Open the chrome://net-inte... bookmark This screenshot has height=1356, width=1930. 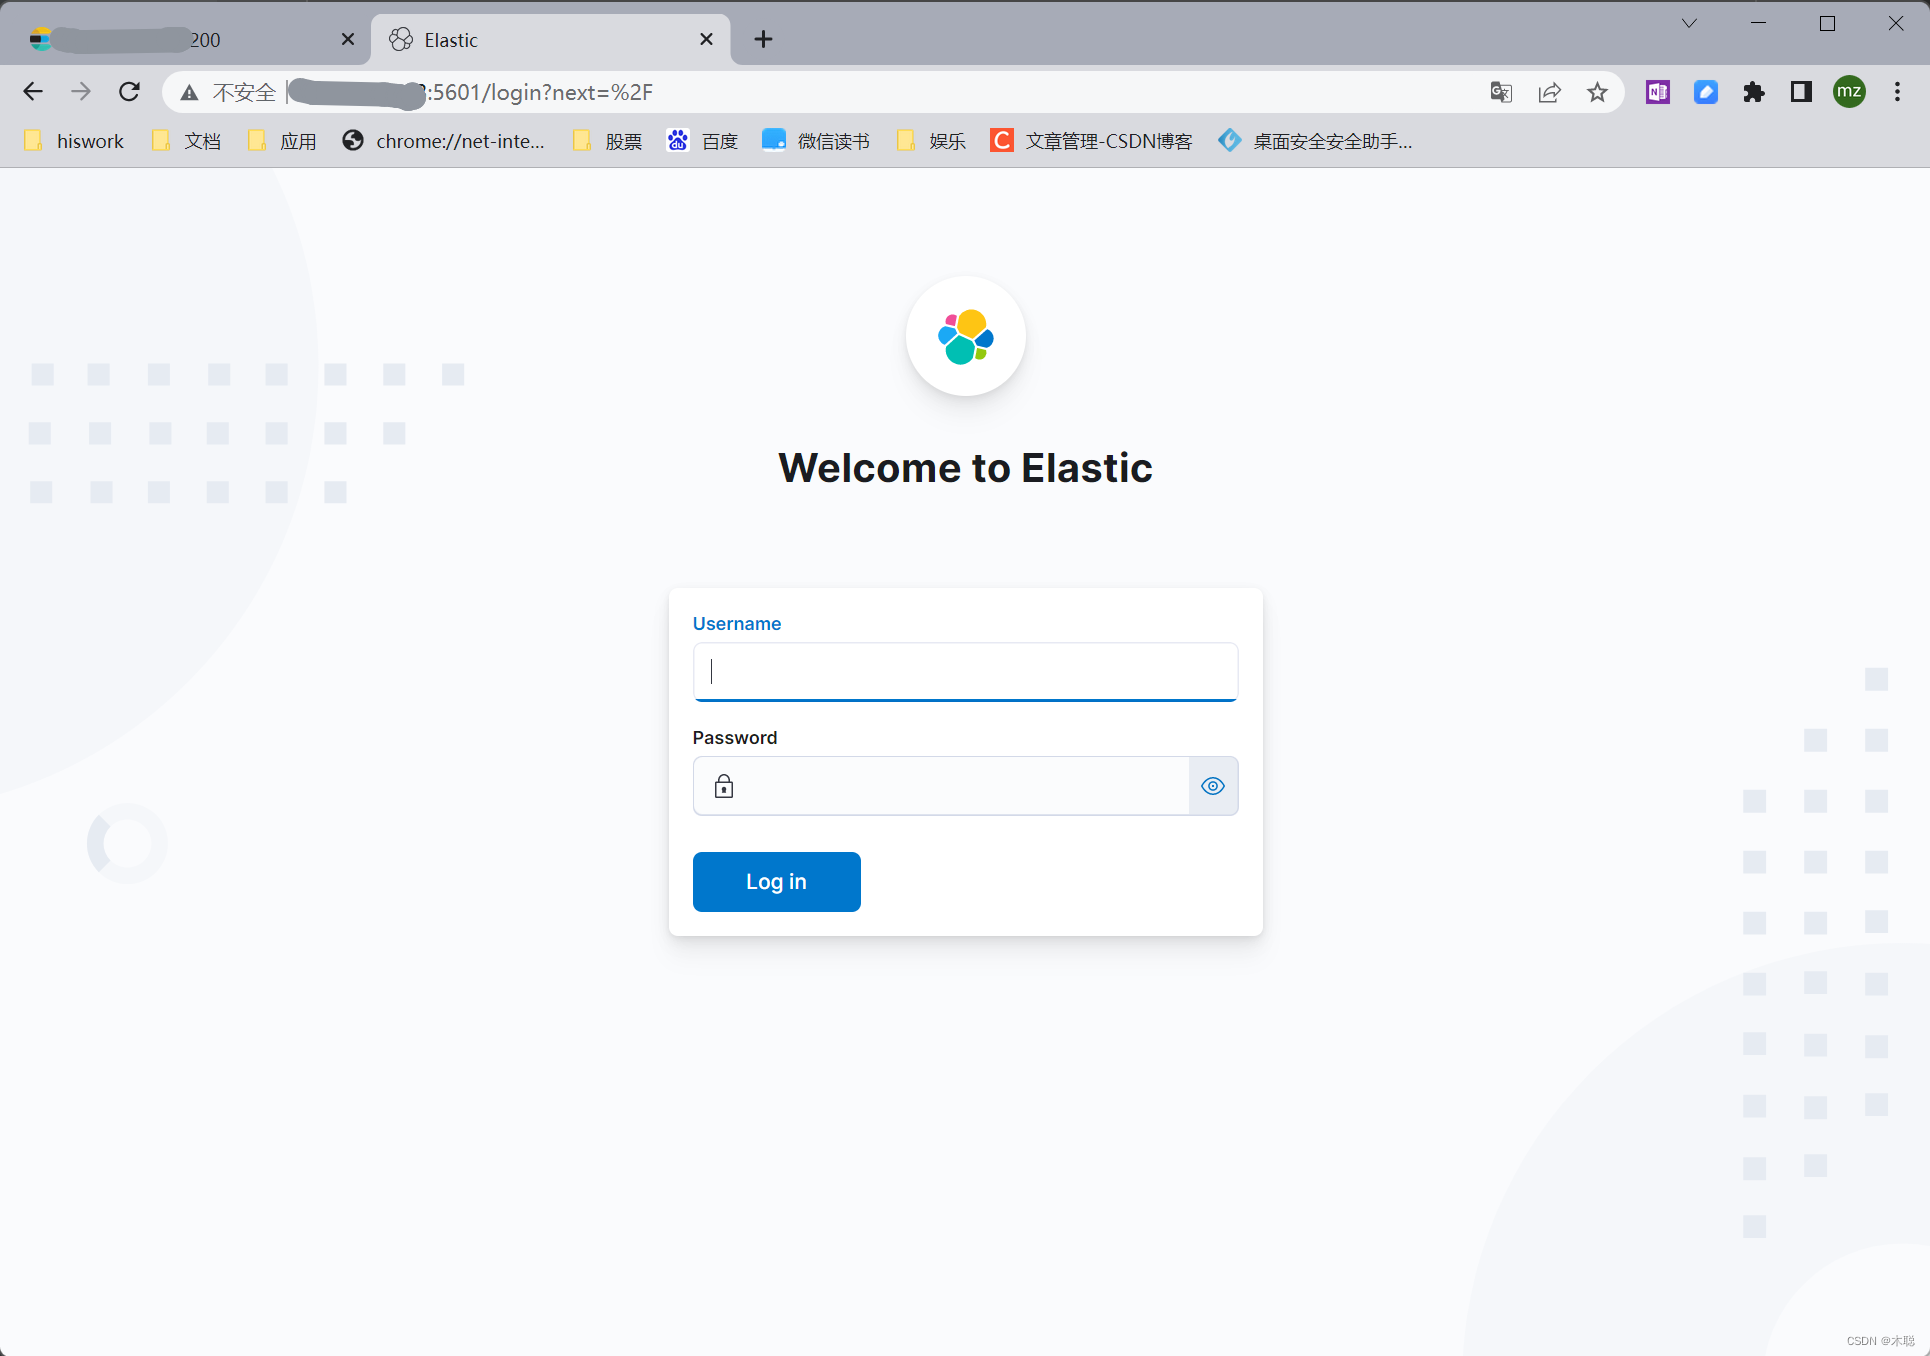(444, 141)
